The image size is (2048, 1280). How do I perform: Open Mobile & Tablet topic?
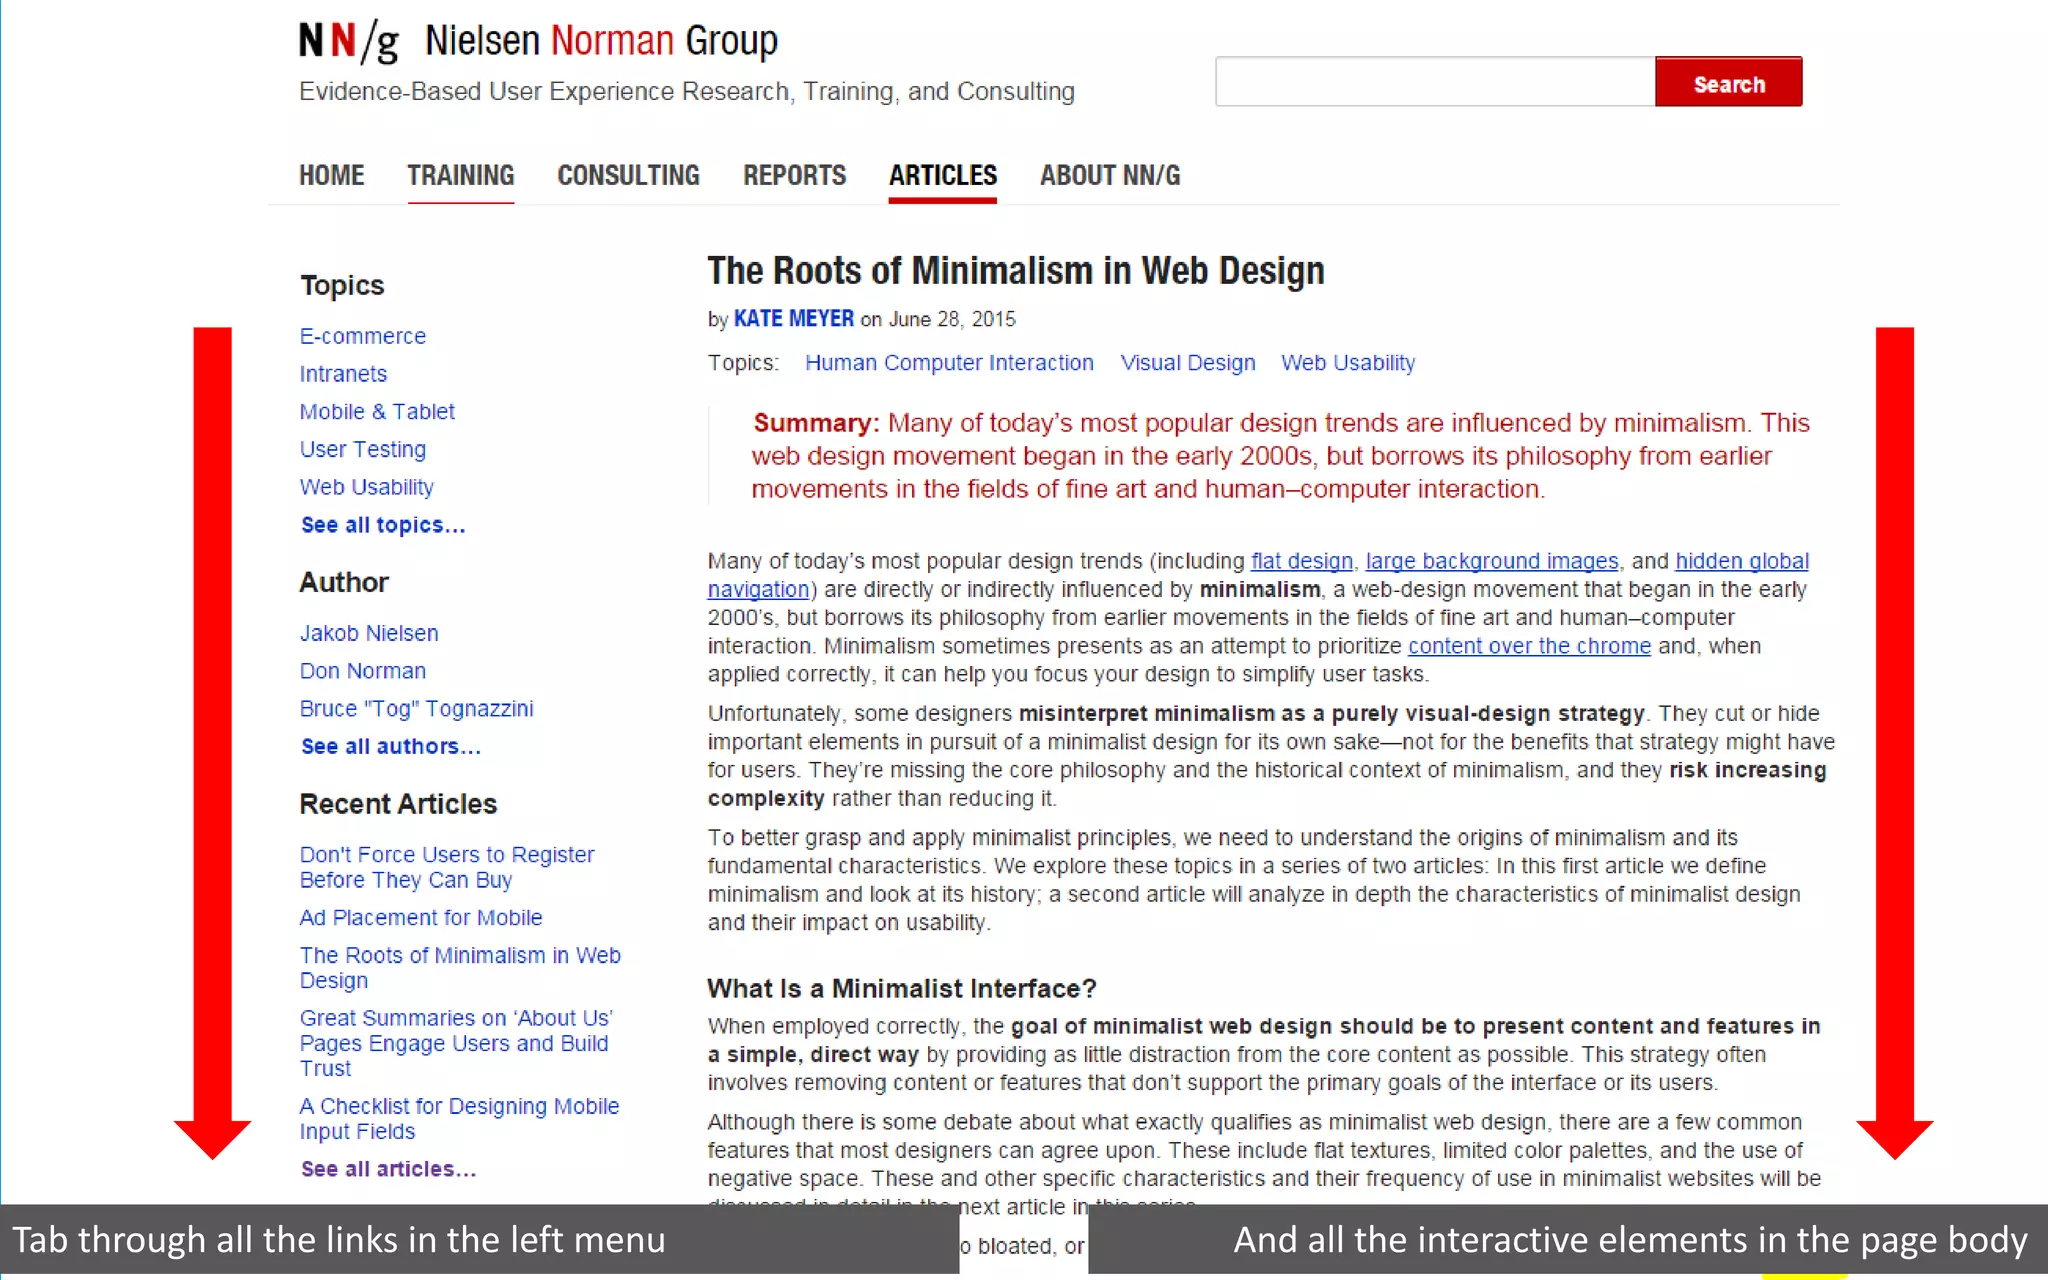[x=377, y=412]
